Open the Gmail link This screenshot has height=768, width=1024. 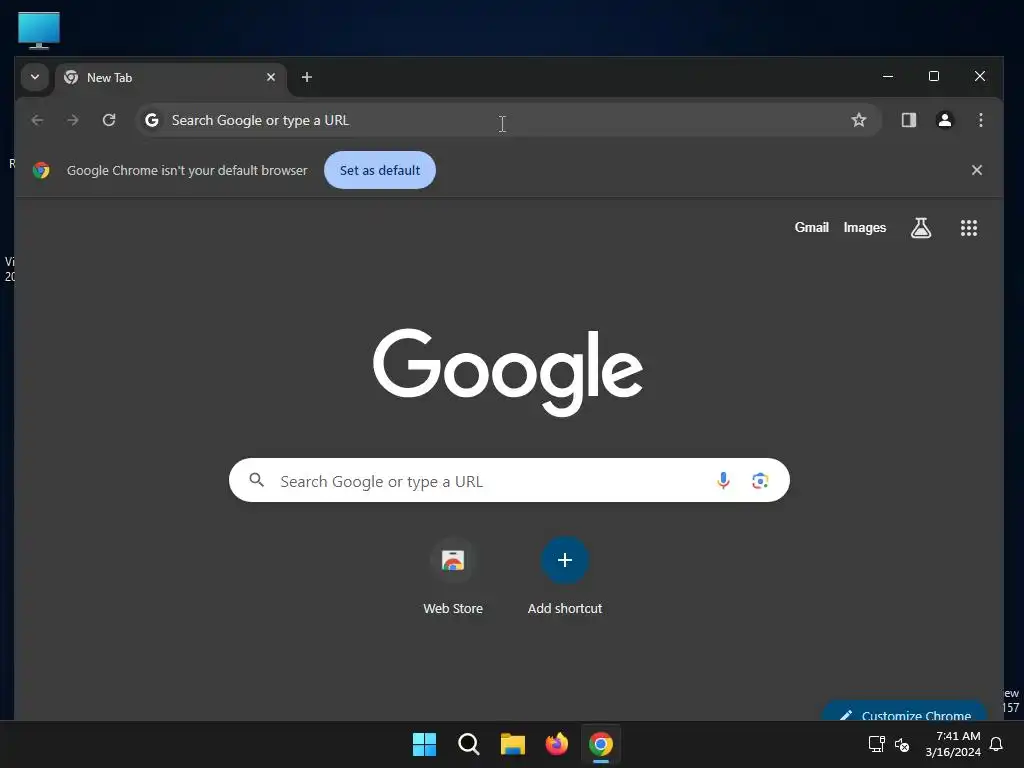[811, 227]
